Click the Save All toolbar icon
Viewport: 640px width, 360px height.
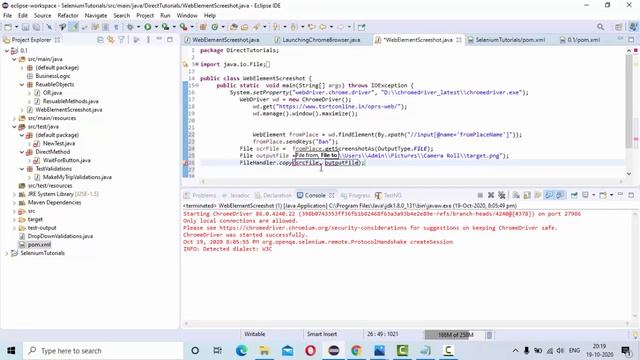36,27
